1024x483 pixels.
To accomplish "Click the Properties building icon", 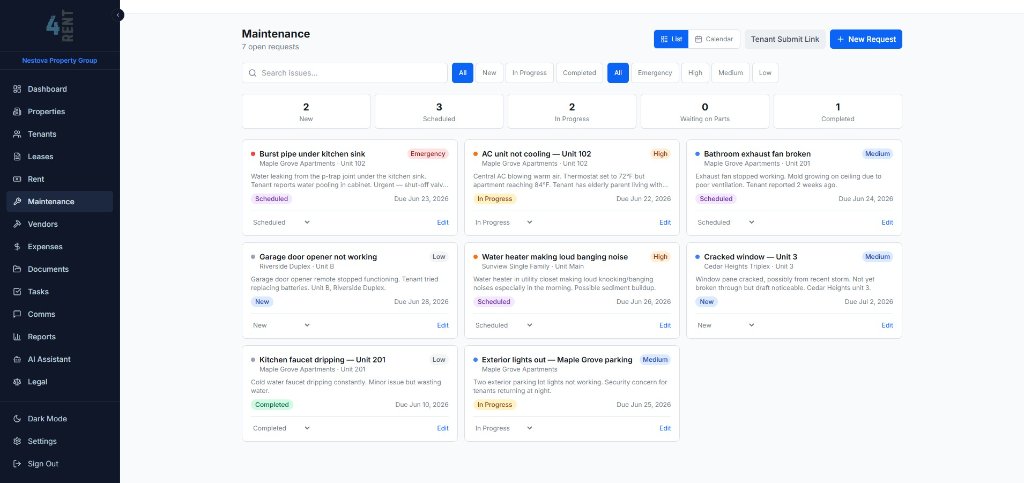I will 17,112.
